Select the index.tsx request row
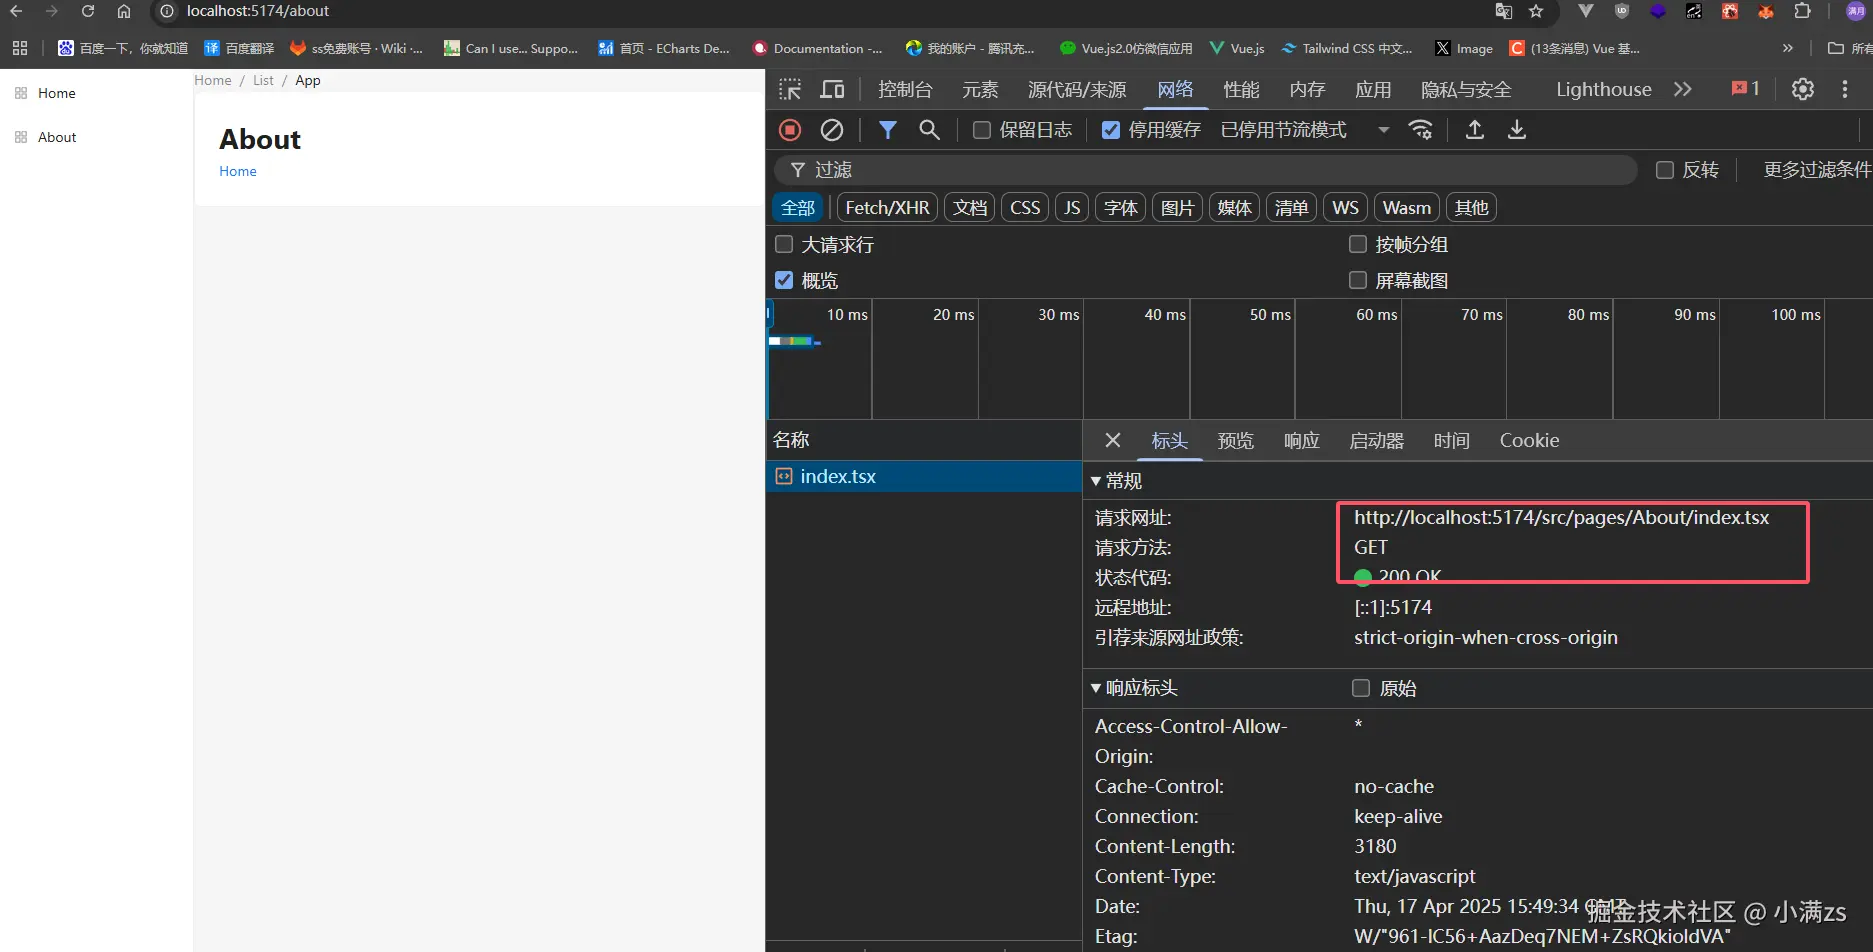The width and height of the screenshot is (1873, 952). (x=924, y=476)
